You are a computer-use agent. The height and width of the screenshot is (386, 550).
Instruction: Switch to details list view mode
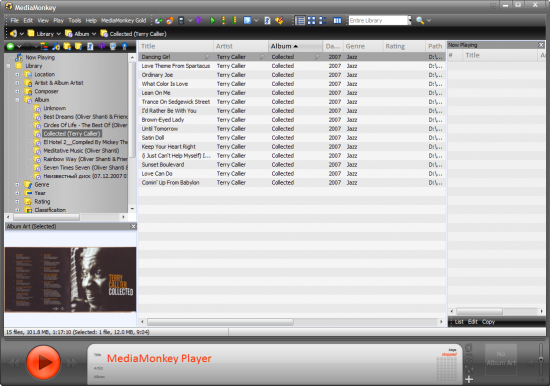(x=300, y=21)
